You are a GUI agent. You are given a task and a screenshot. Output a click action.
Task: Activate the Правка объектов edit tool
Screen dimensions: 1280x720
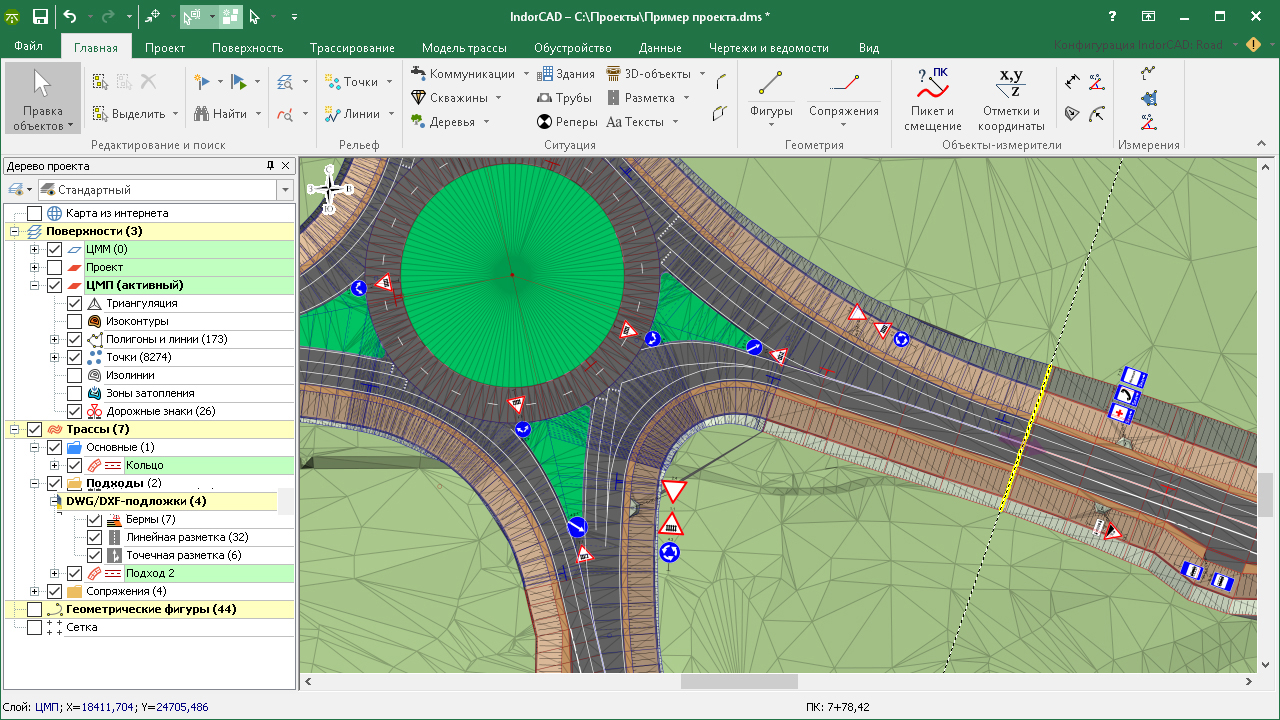click(43, 98)
